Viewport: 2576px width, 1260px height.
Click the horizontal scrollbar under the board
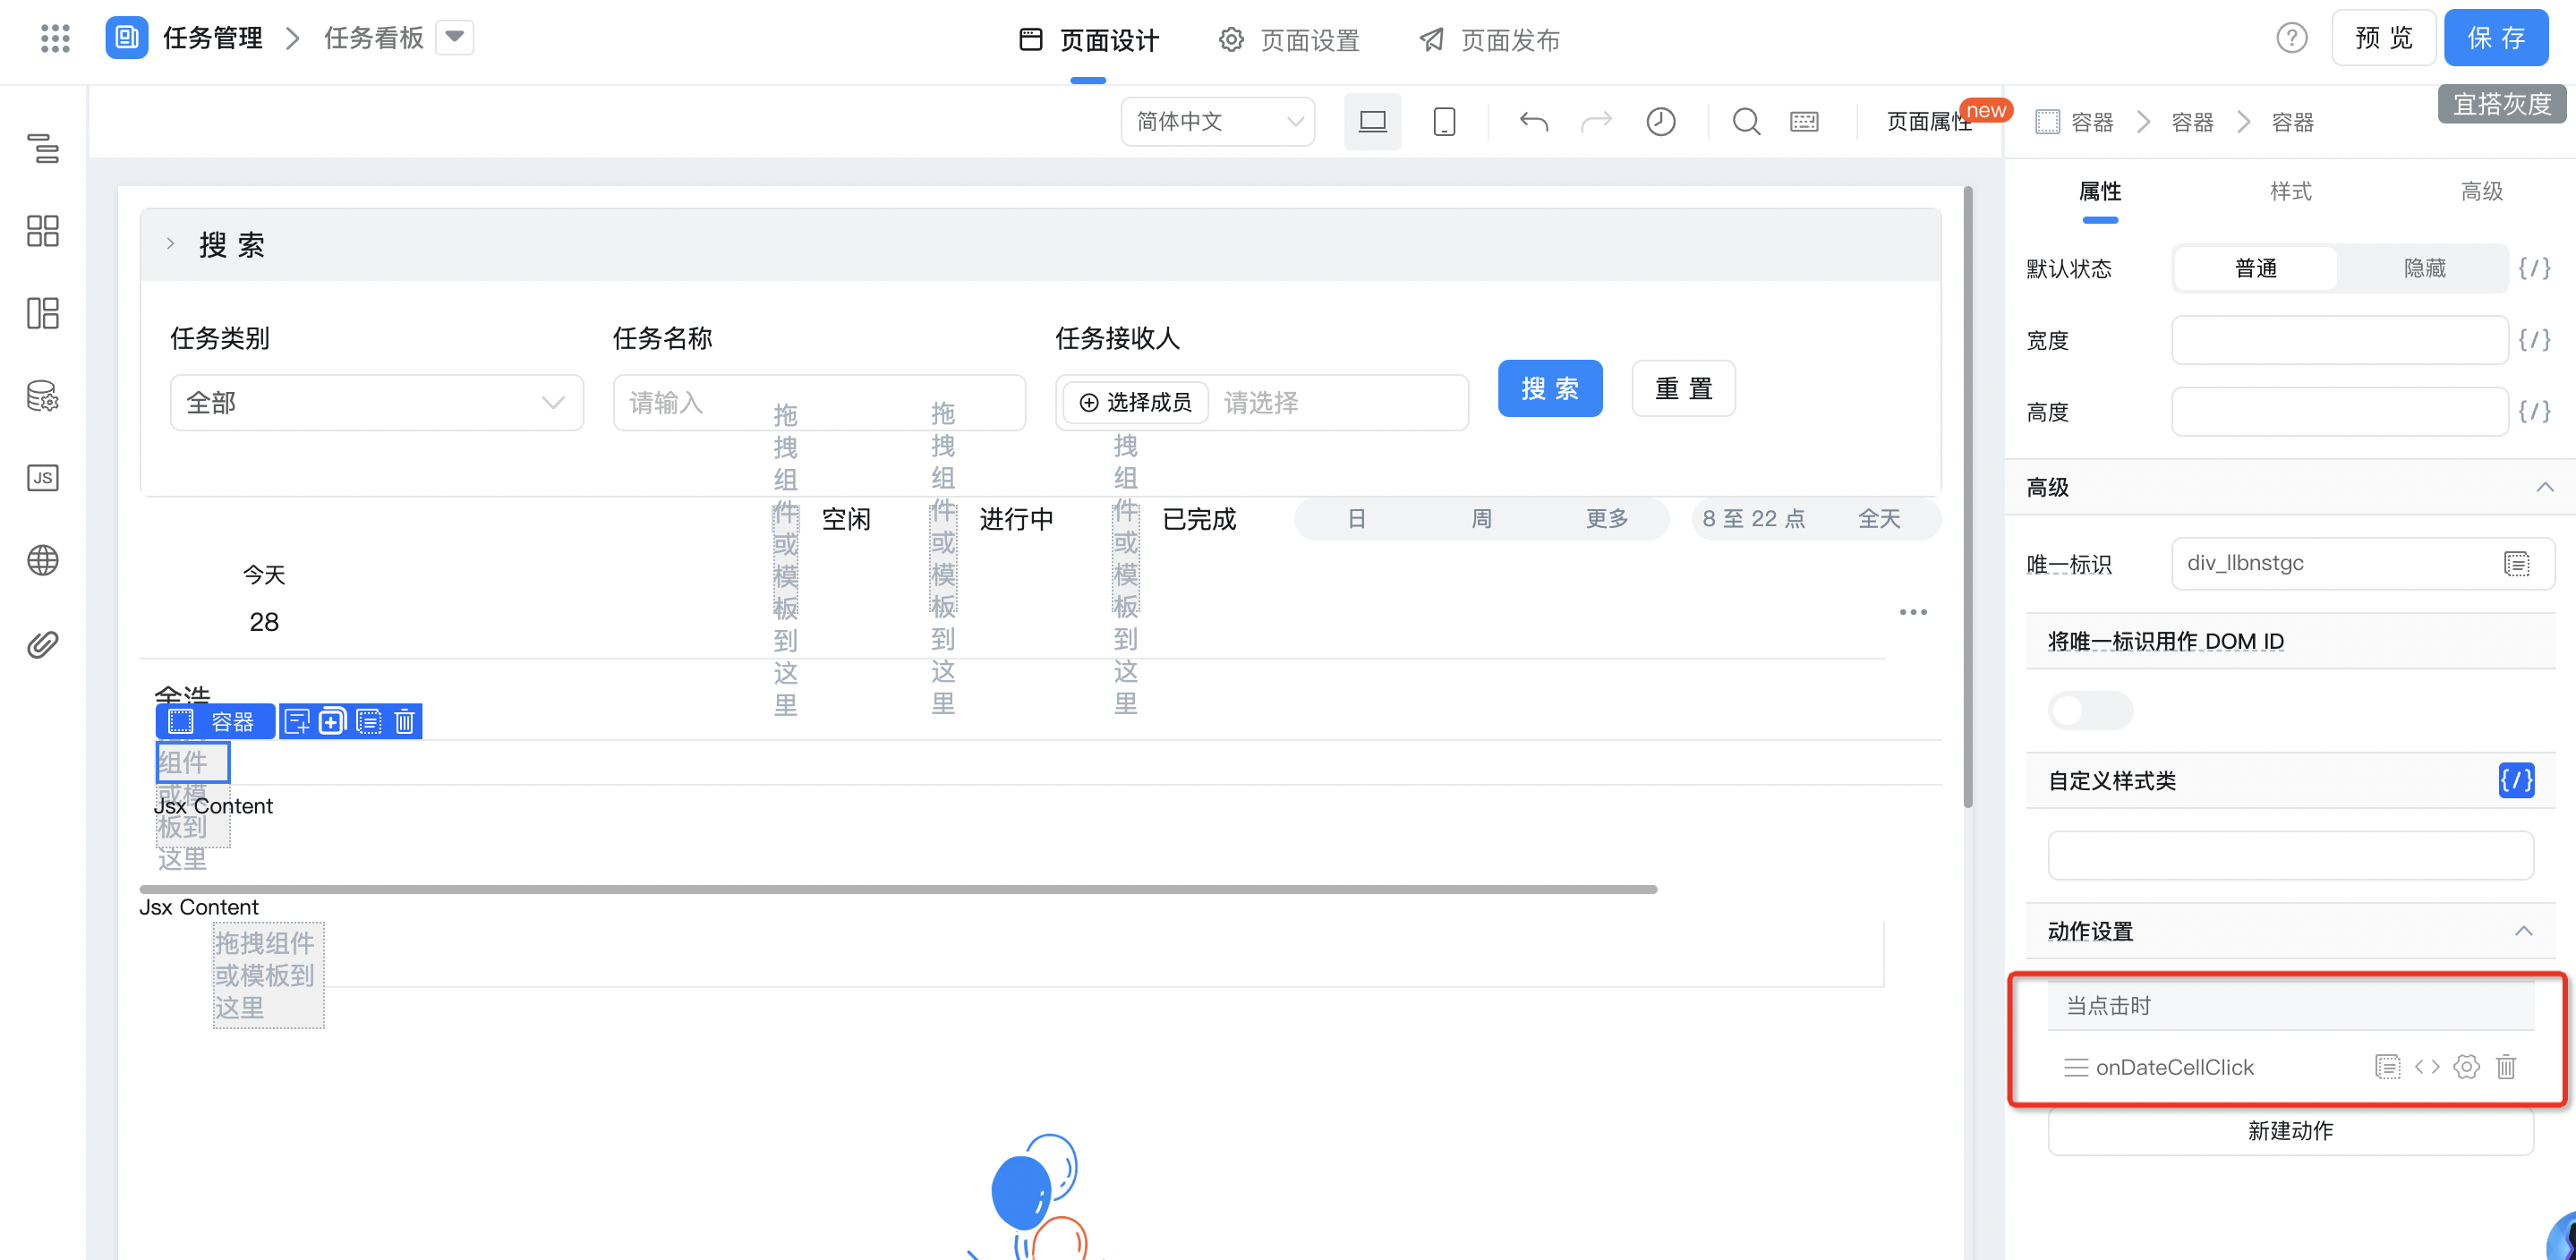[897, 889]
